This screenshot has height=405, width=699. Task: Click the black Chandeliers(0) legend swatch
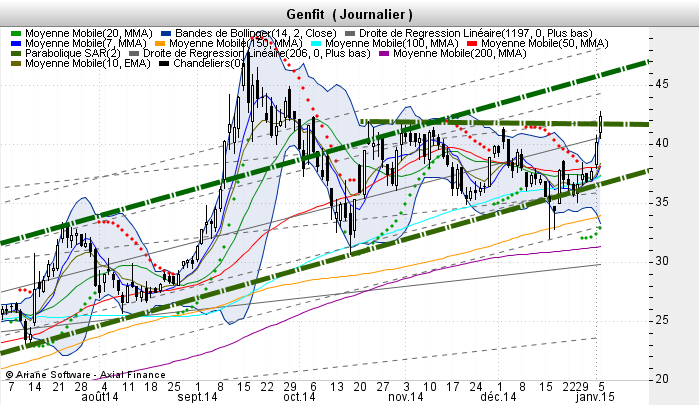coord(164,64)
